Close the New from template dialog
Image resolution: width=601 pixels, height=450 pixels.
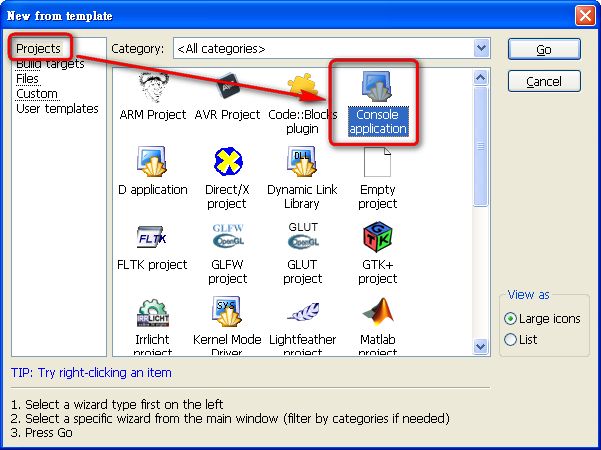coord(585,16)
